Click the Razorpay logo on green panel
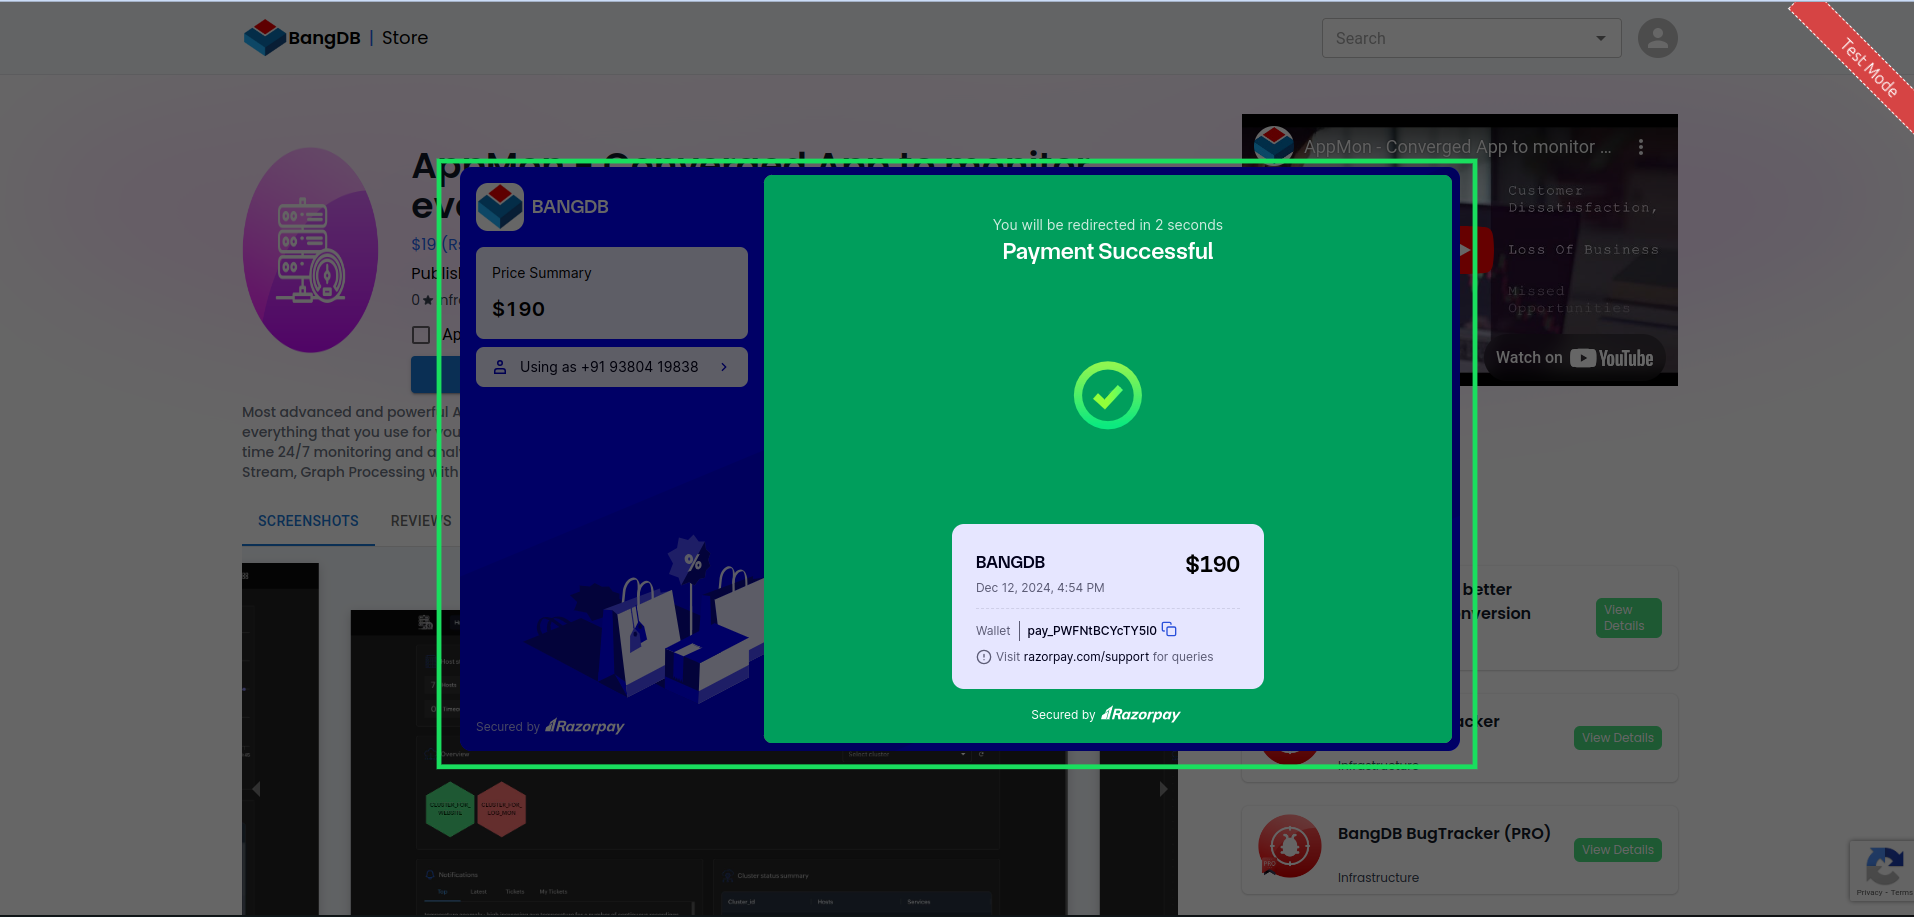The height and width of the screenshot is (917, 1914). 1140,714
